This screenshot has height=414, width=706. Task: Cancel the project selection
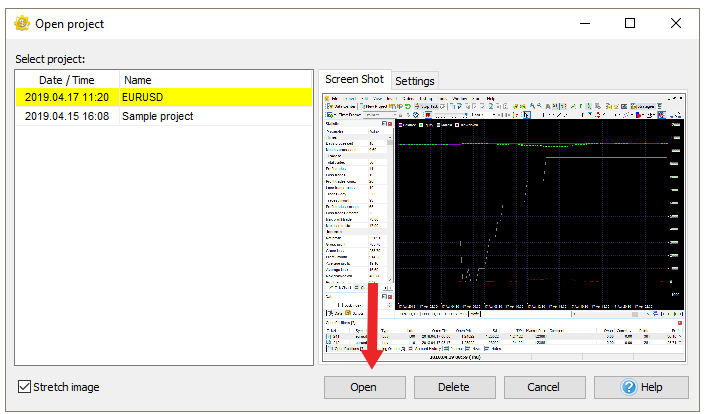pyautogui.click(x=545, y=387)
